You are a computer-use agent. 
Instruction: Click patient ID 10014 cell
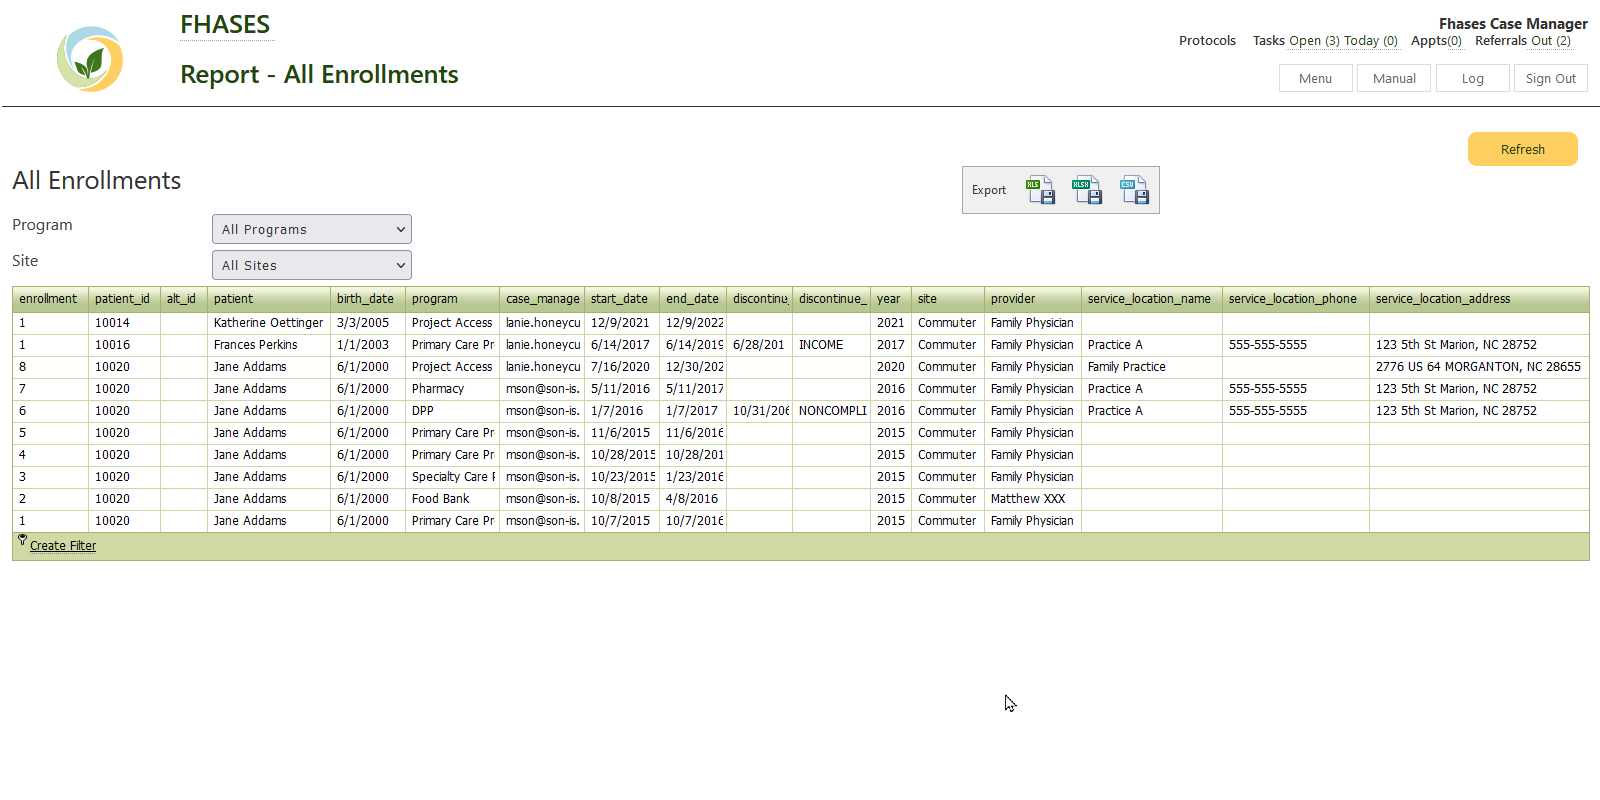coord(124,323)
